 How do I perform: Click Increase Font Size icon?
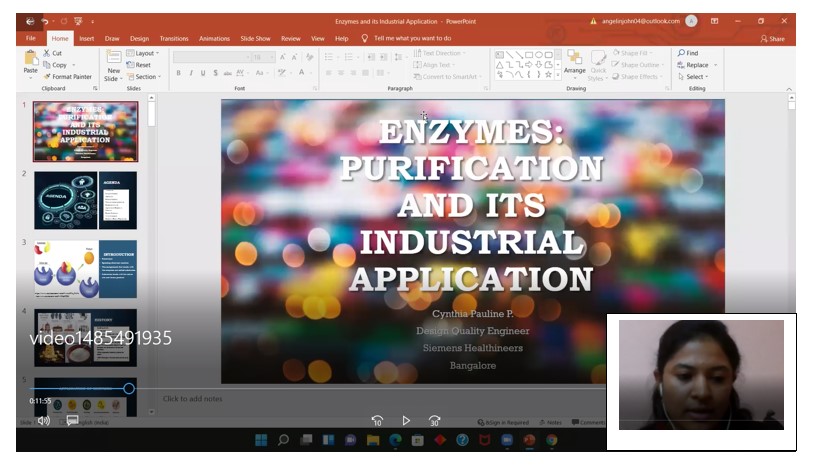coord(283,57)
